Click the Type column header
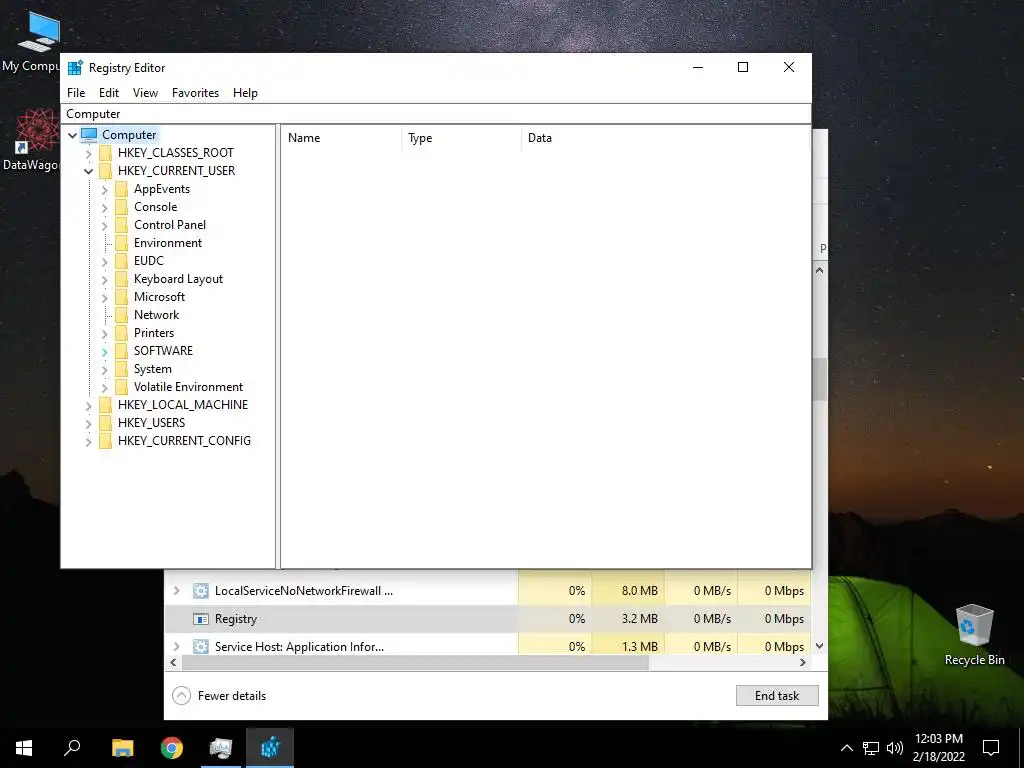Viewport: 1024px width, 768px height. (x=461, y=138)
